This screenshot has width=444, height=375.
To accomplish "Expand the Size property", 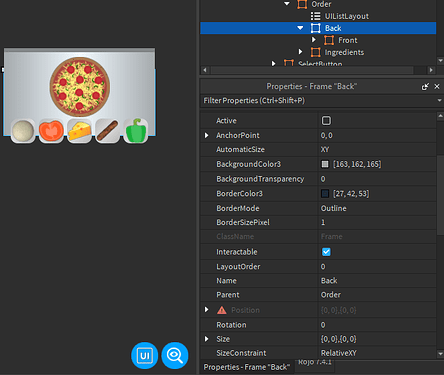I will point(206,339).
